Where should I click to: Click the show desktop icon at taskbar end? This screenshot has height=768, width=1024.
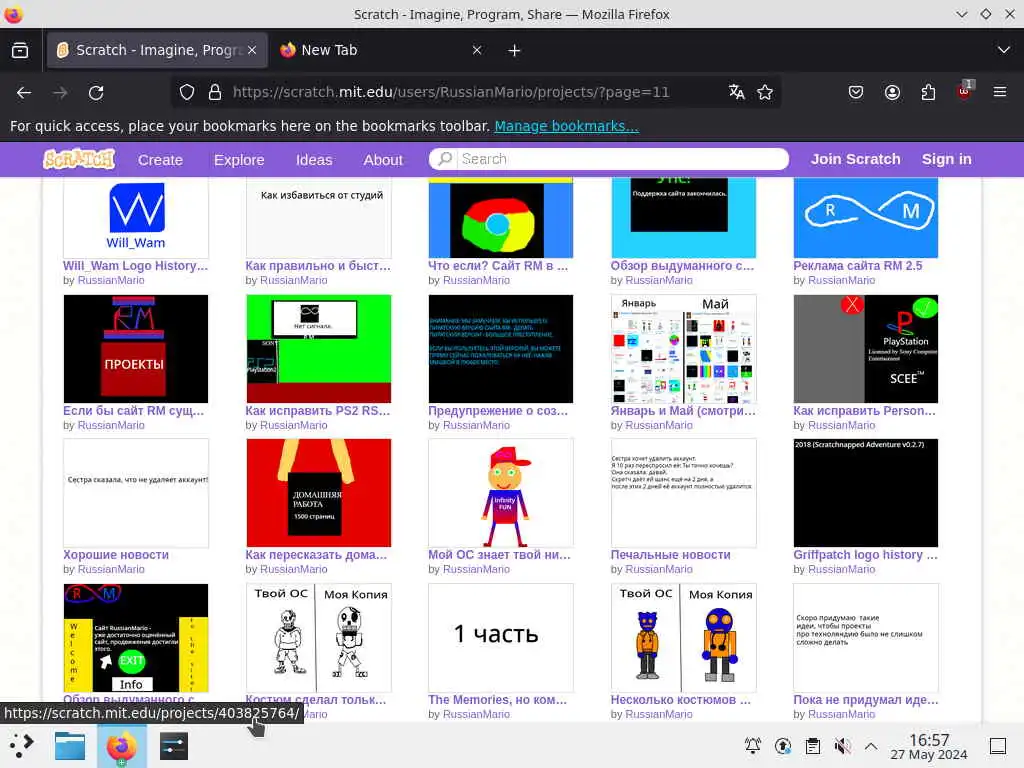[998, 746]
